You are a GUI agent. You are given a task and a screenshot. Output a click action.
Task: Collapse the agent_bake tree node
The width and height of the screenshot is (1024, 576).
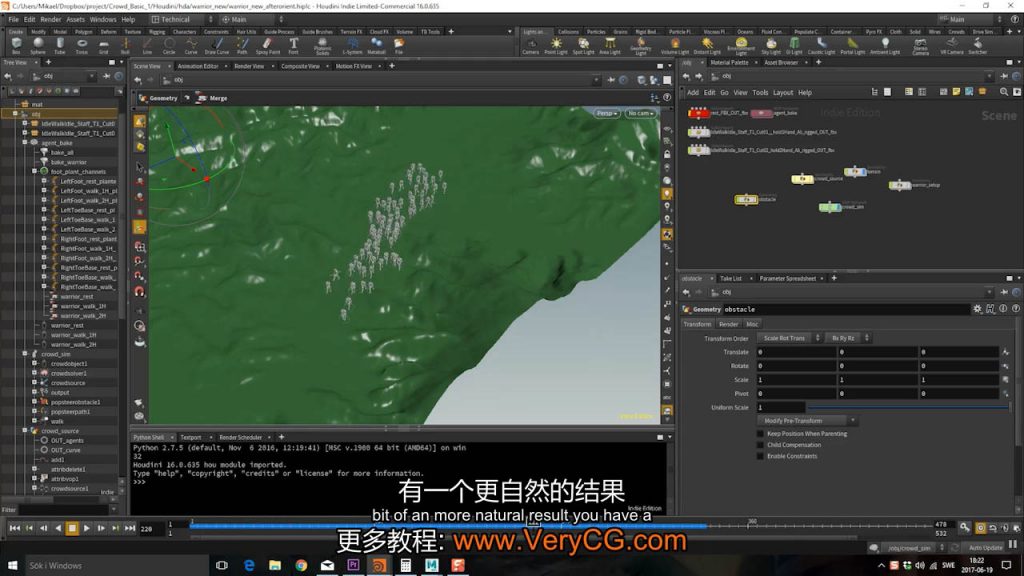[x=25, y=142]
